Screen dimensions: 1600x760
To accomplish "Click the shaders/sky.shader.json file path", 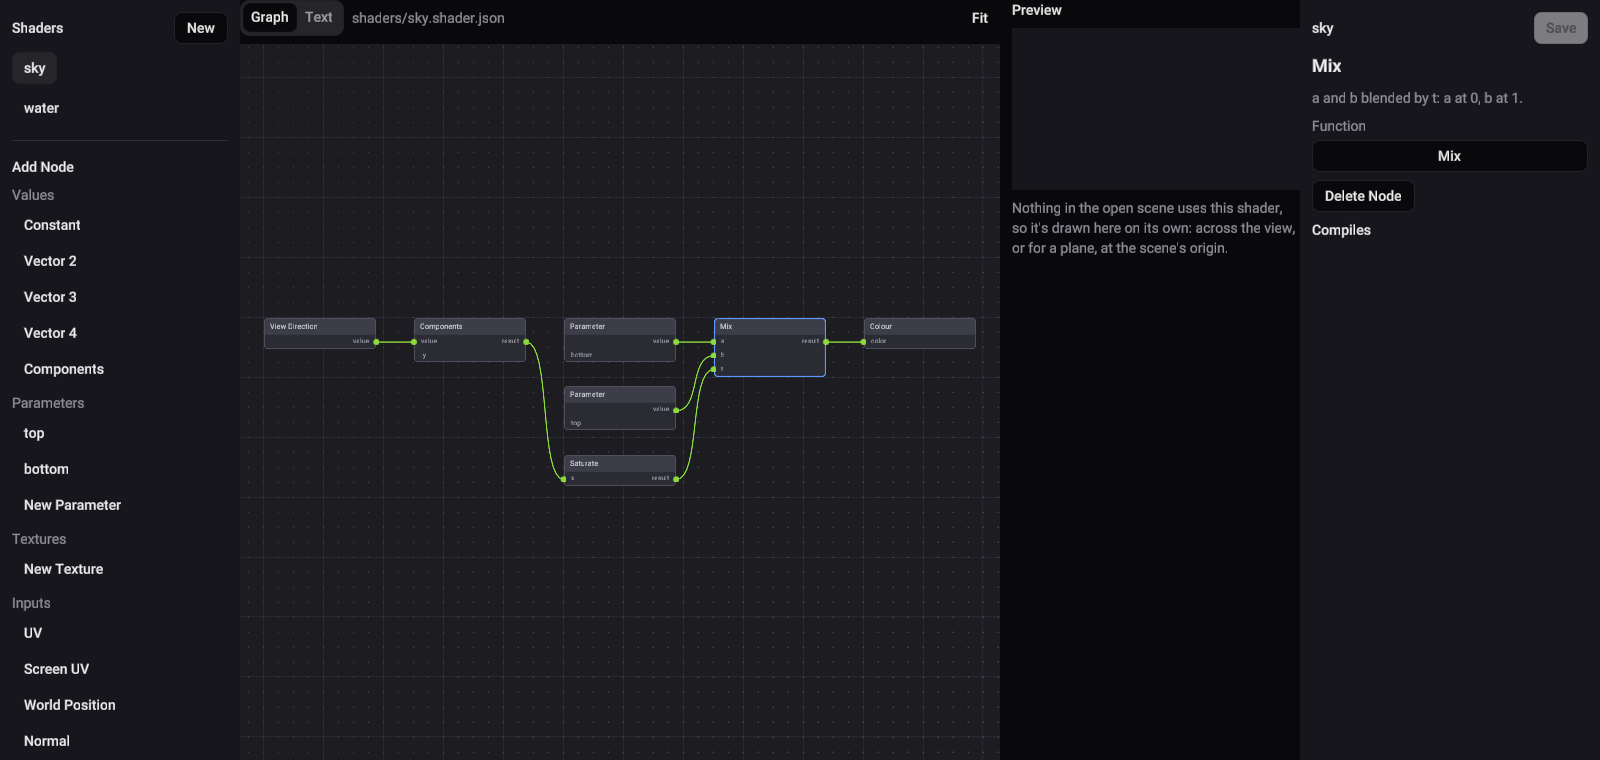I will click(x=428, y=18).
